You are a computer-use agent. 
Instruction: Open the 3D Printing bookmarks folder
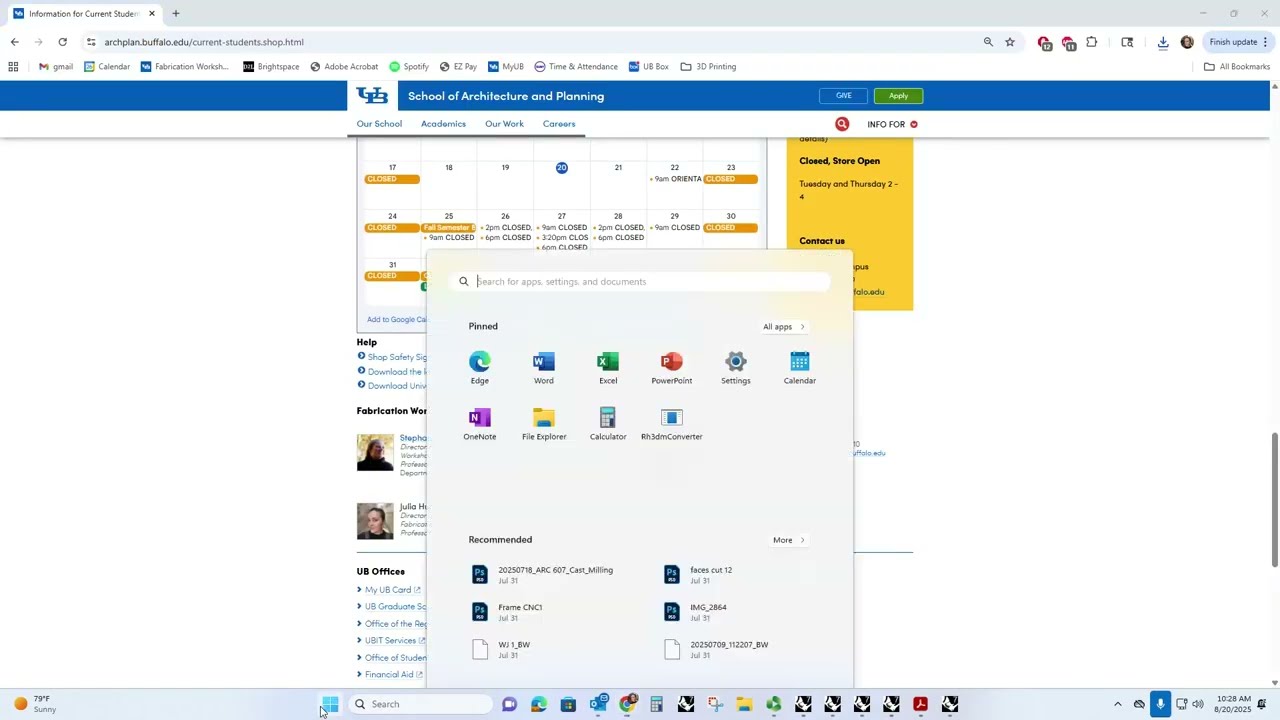click(x=709, y=67)
